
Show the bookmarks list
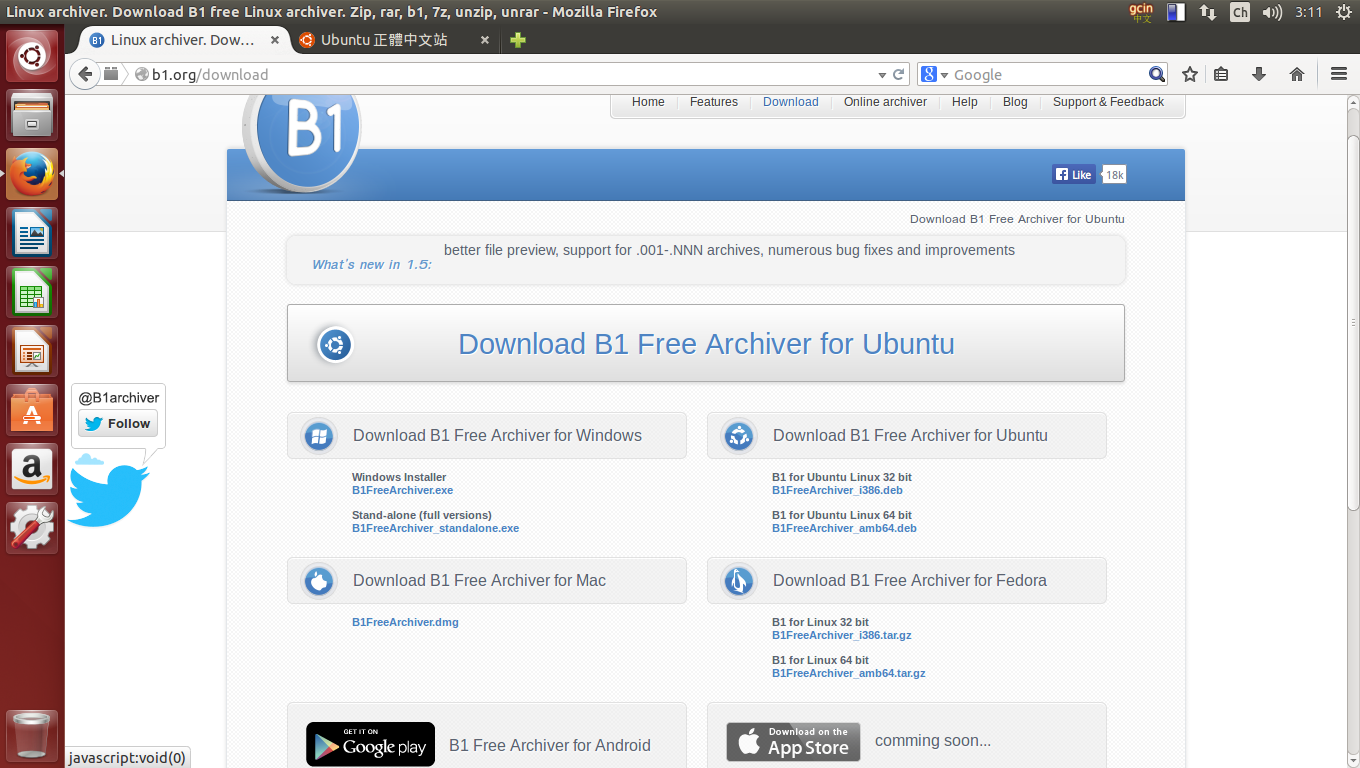click(x=1221, y=74)
